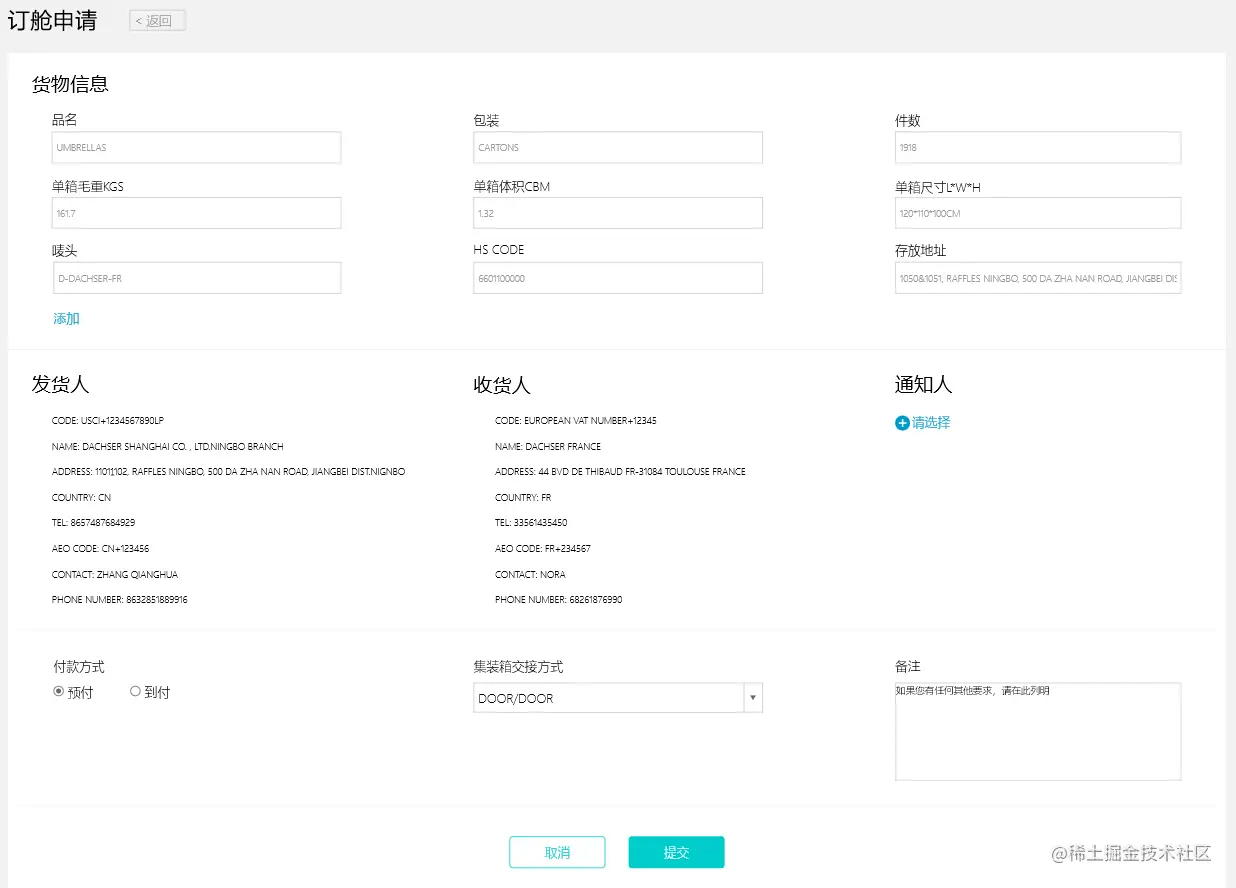1236x888 pixels.
Task: Click the 品名 field containing UMBRELLAS
Action: click(x=197, y=147)
